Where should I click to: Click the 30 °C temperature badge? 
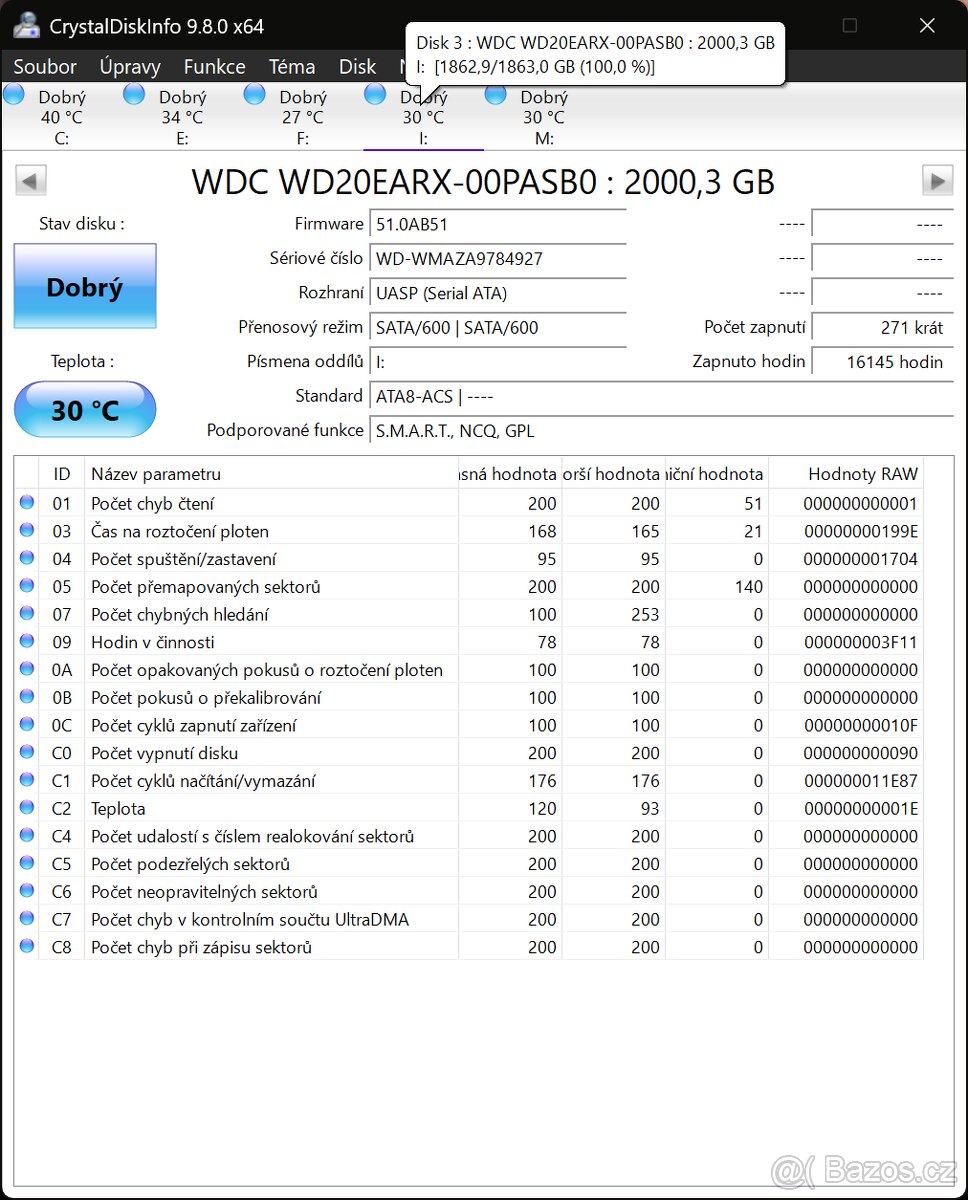coord(84,409)
